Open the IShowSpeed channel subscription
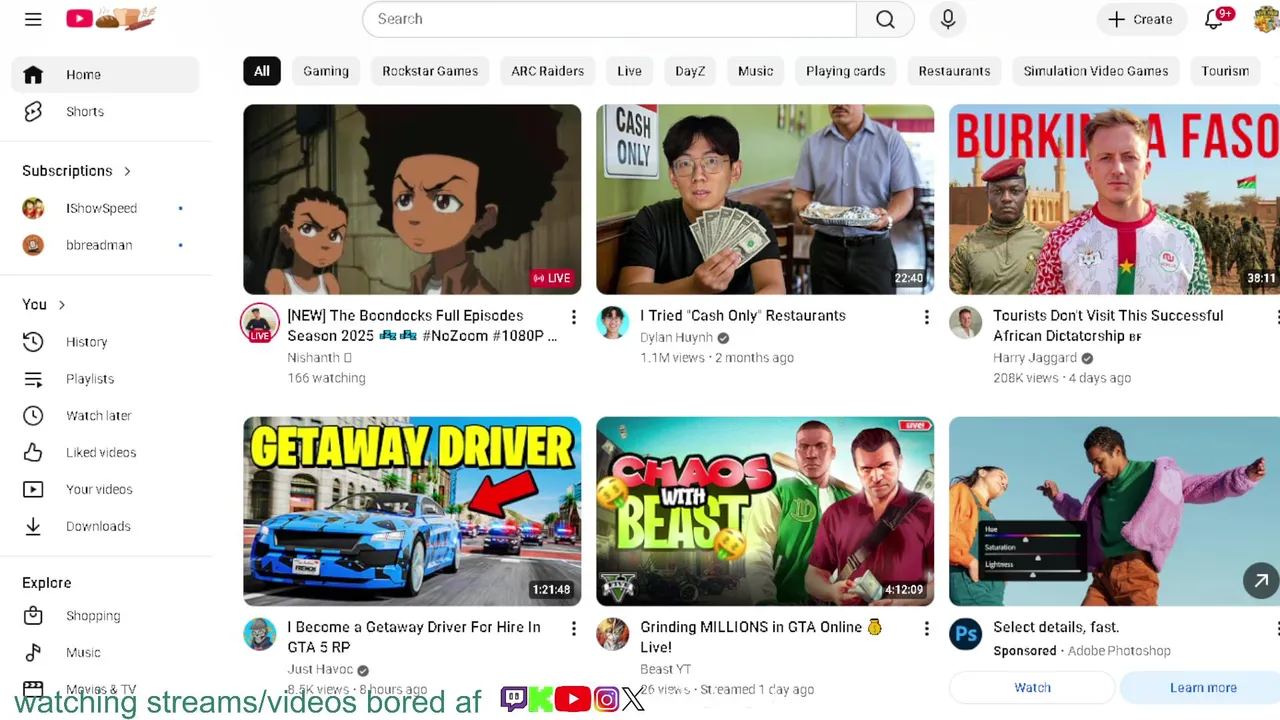This screenshot has width=1280, height=720. tap(105, 209)
